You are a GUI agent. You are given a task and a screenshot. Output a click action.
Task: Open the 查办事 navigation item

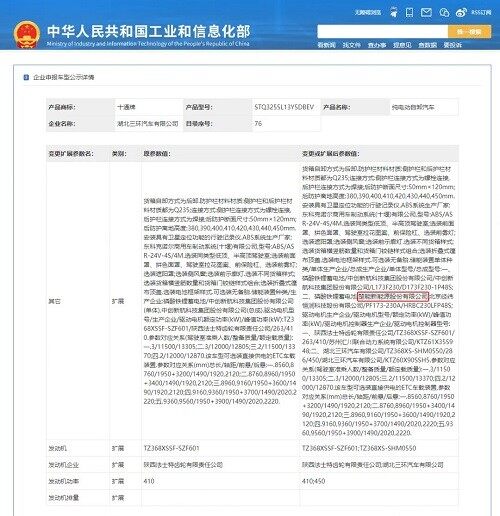(377, 45)
